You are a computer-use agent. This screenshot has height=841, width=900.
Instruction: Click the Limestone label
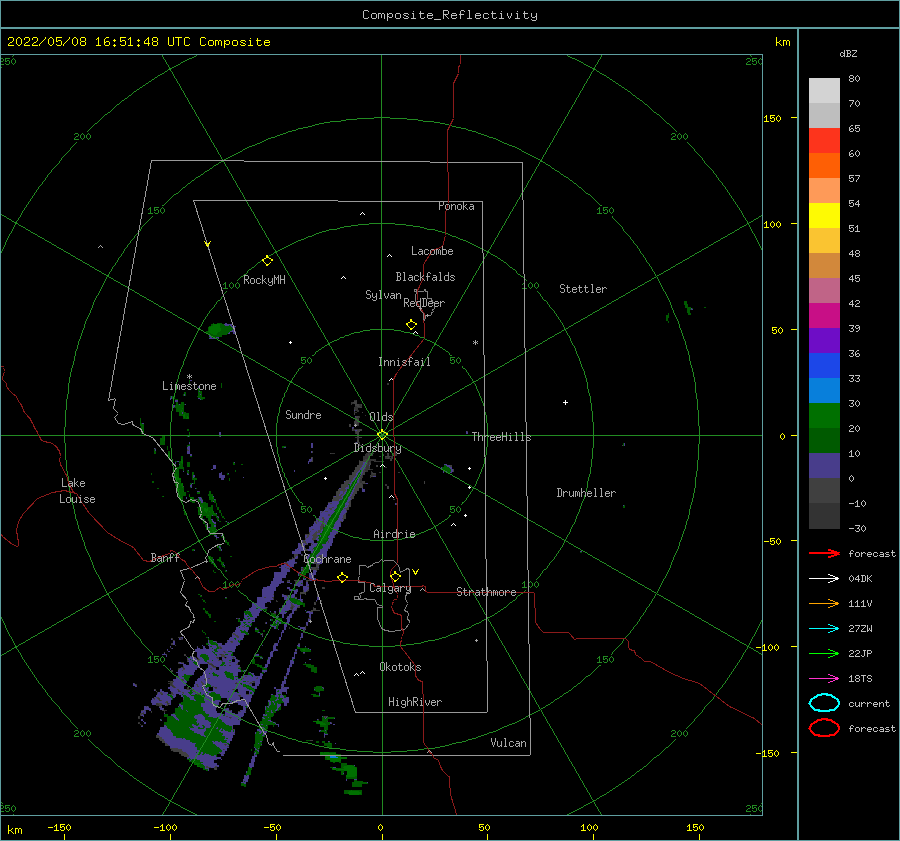tap(189, 386)
